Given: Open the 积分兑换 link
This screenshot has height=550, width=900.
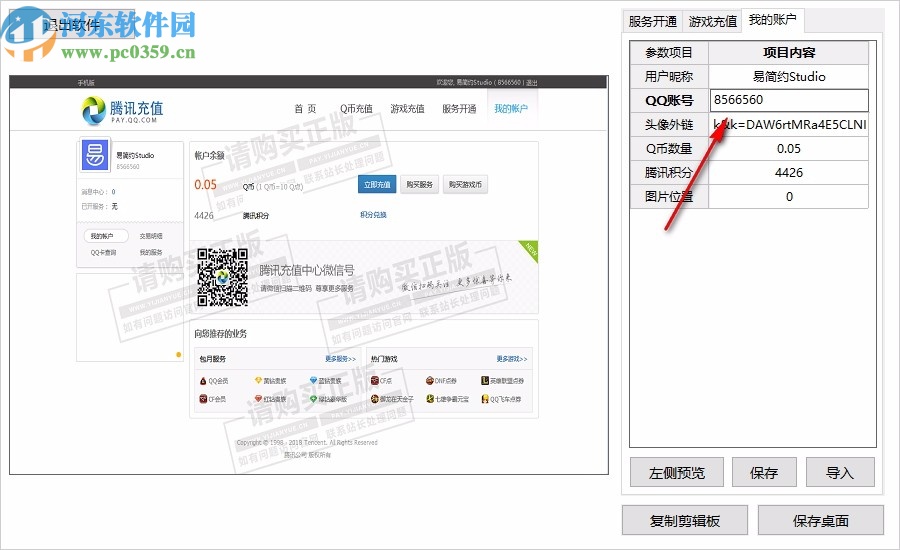Looking at the screenshot, I should pyautogui.click(x=373, y=215).
